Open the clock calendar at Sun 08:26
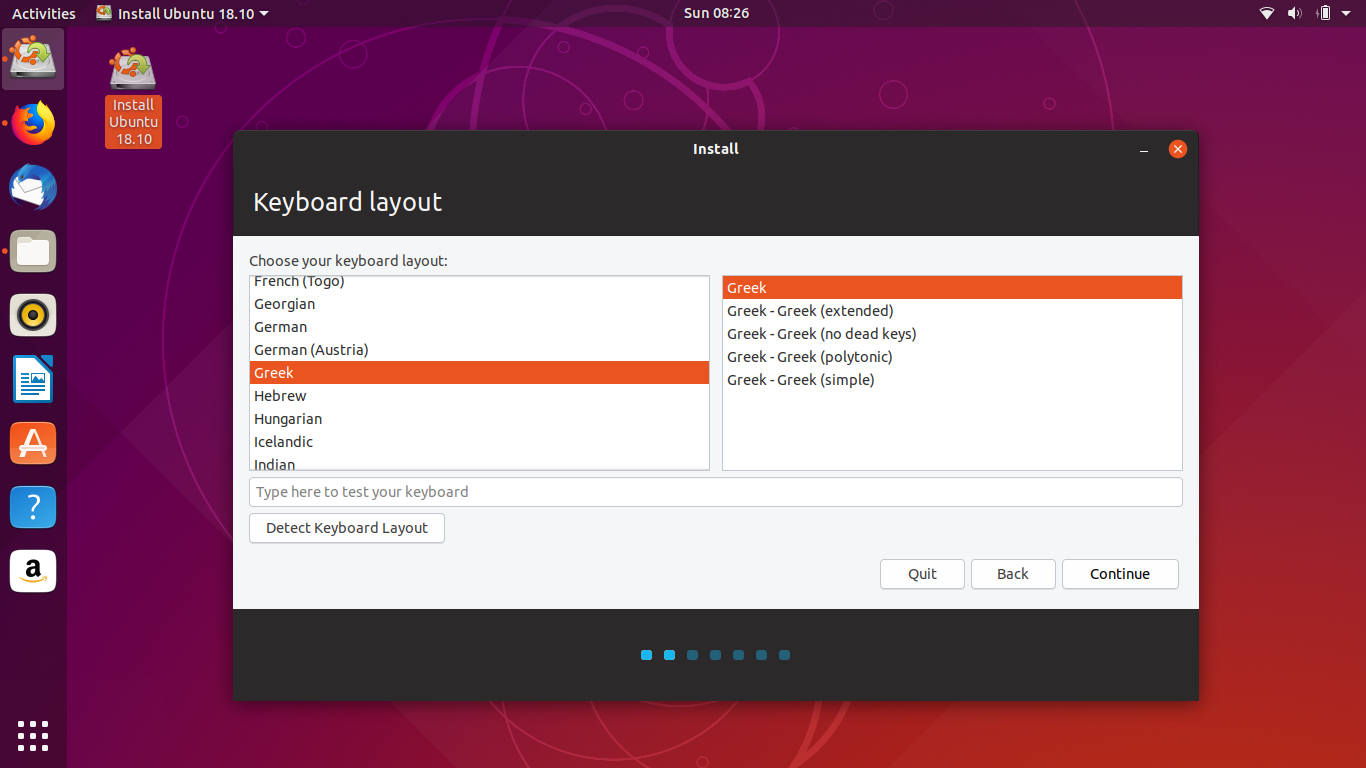 coord(716,13)
